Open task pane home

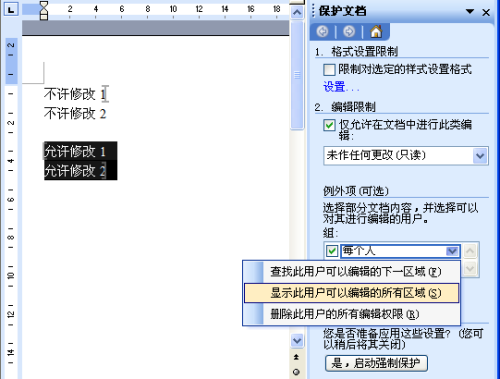pyautogui.click(x=376, y=32)
